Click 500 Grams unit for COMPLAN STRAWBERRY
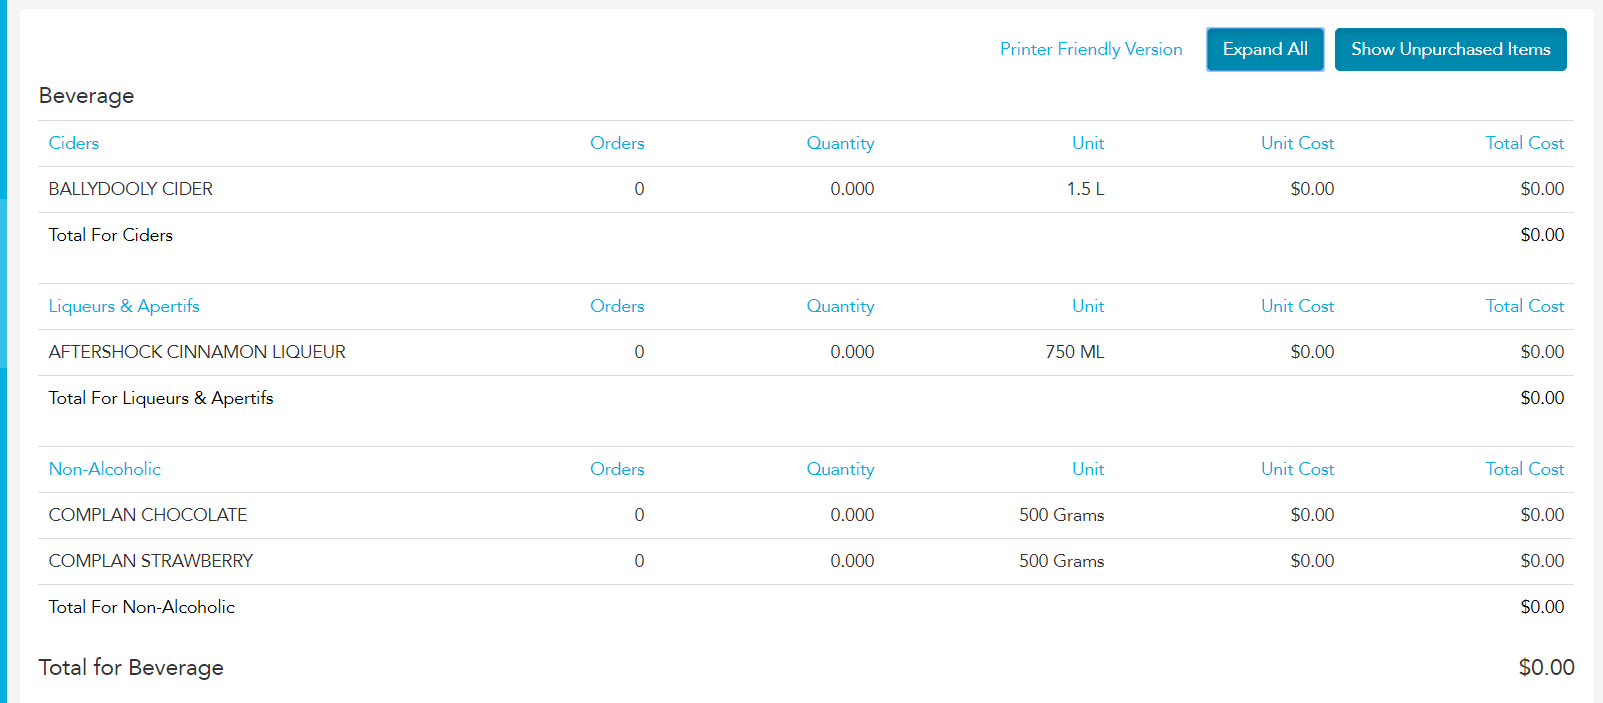 pos(1062,561)
